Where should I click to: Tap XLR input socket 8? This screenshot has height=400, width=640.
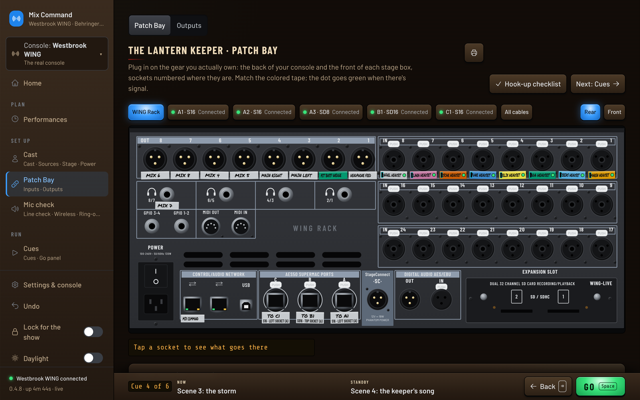pyautogui.click(x=393, y=159)
